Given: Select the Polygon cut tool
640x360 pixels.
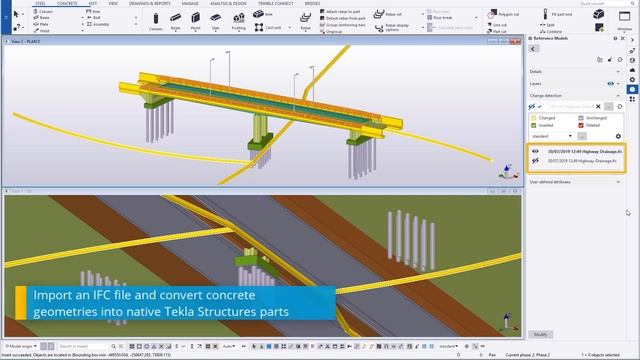Looking at the screenshot, I should click(x=503, y=14).
